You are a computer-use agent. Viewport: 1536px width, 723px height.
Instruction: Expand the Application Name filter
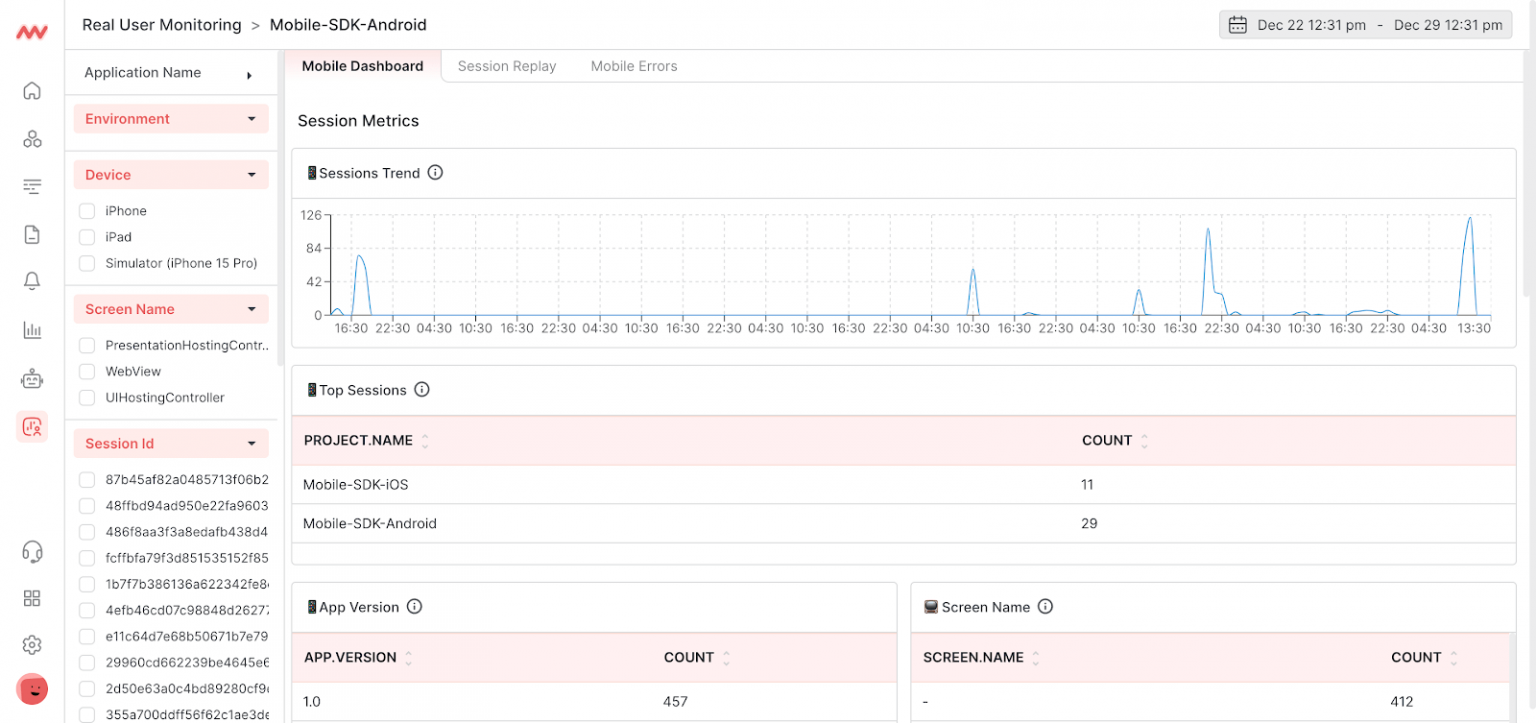pyautogui.click(x=249, y=74)
